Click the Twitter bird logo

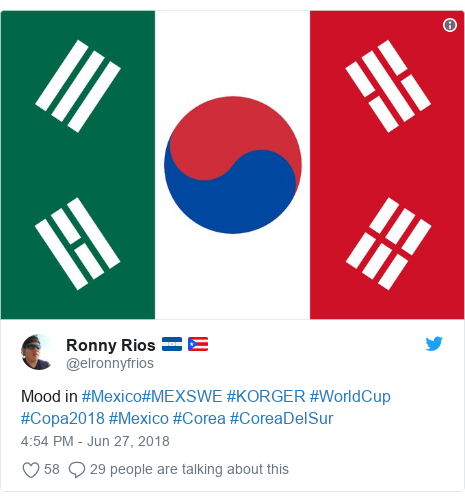click(434, 344)
